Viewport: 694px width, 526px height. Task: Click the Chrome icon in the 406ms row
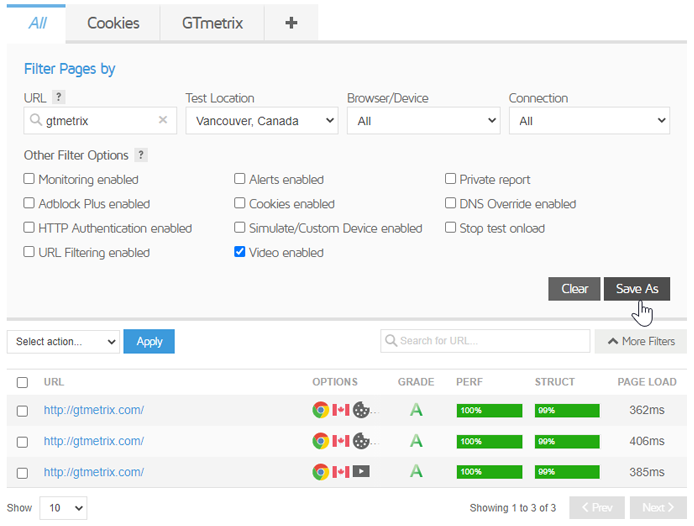click(320, 441)
